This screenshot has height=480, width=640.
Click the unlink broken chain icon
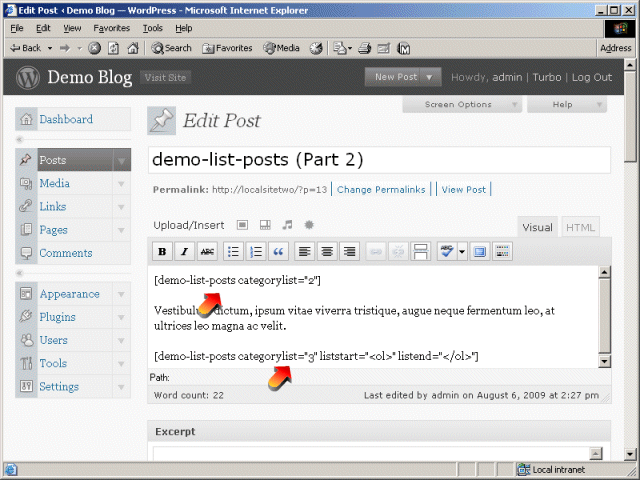[x=398, y=251]
